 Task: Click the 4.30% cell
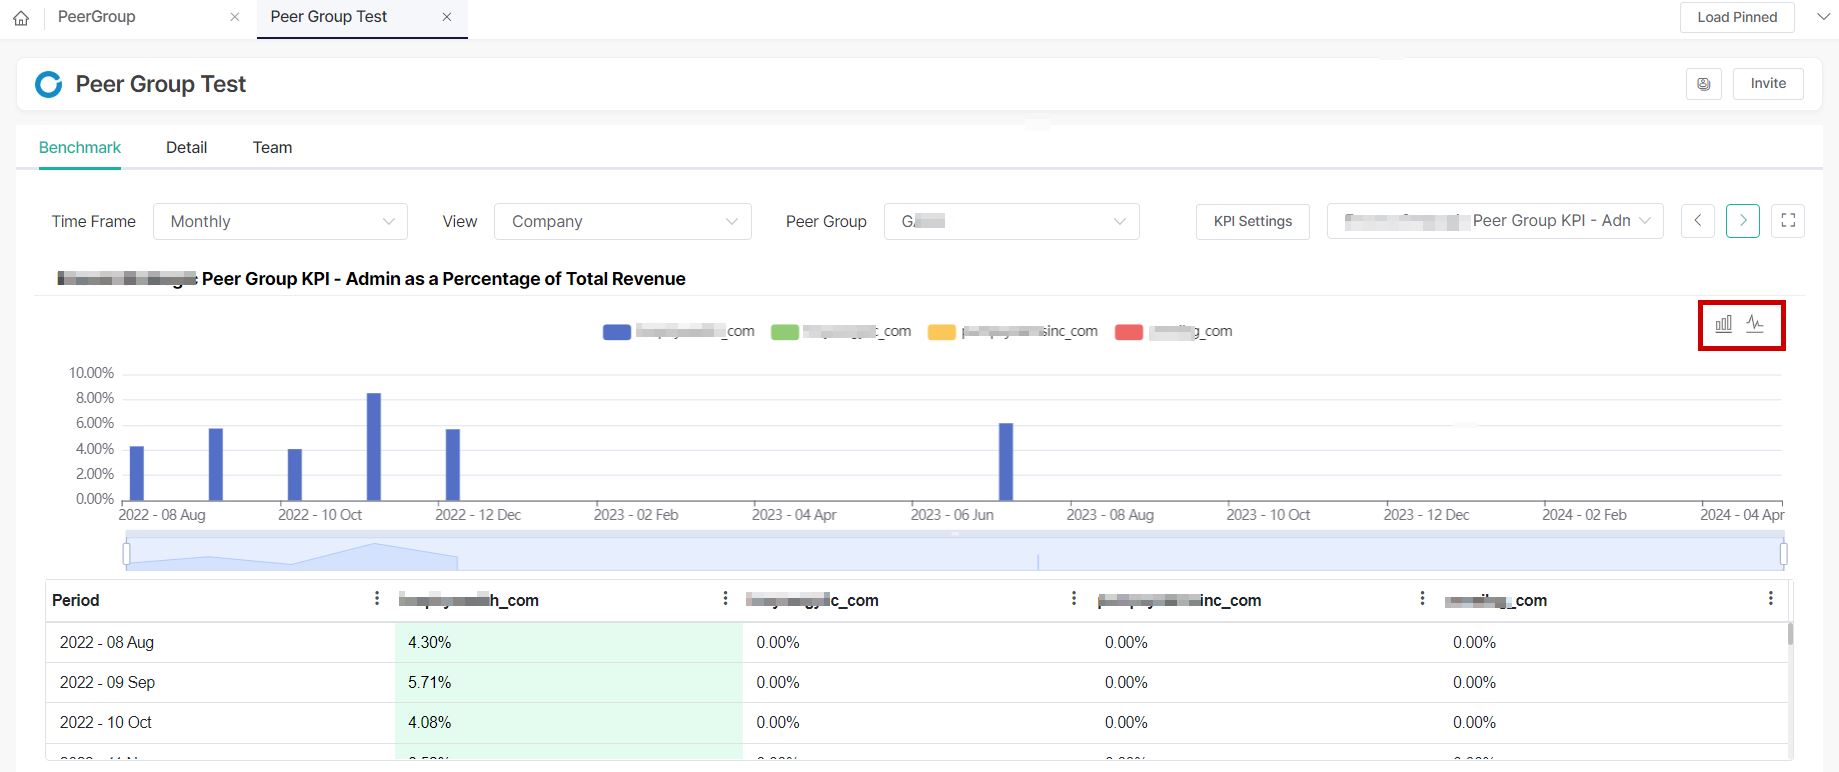pos(569,643)
